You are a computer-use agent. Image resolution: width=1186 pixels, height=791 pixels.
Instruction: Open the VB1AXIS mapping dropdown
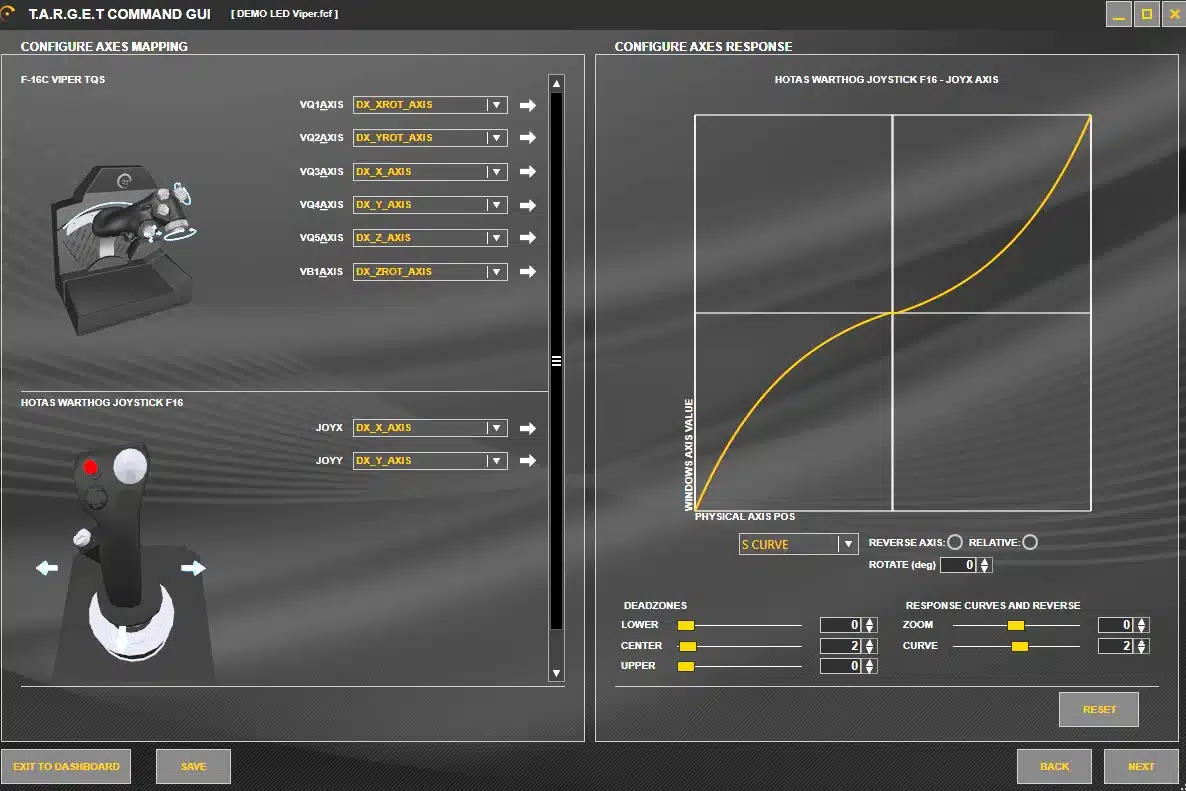pyautogui.click(x=430, y=271)
